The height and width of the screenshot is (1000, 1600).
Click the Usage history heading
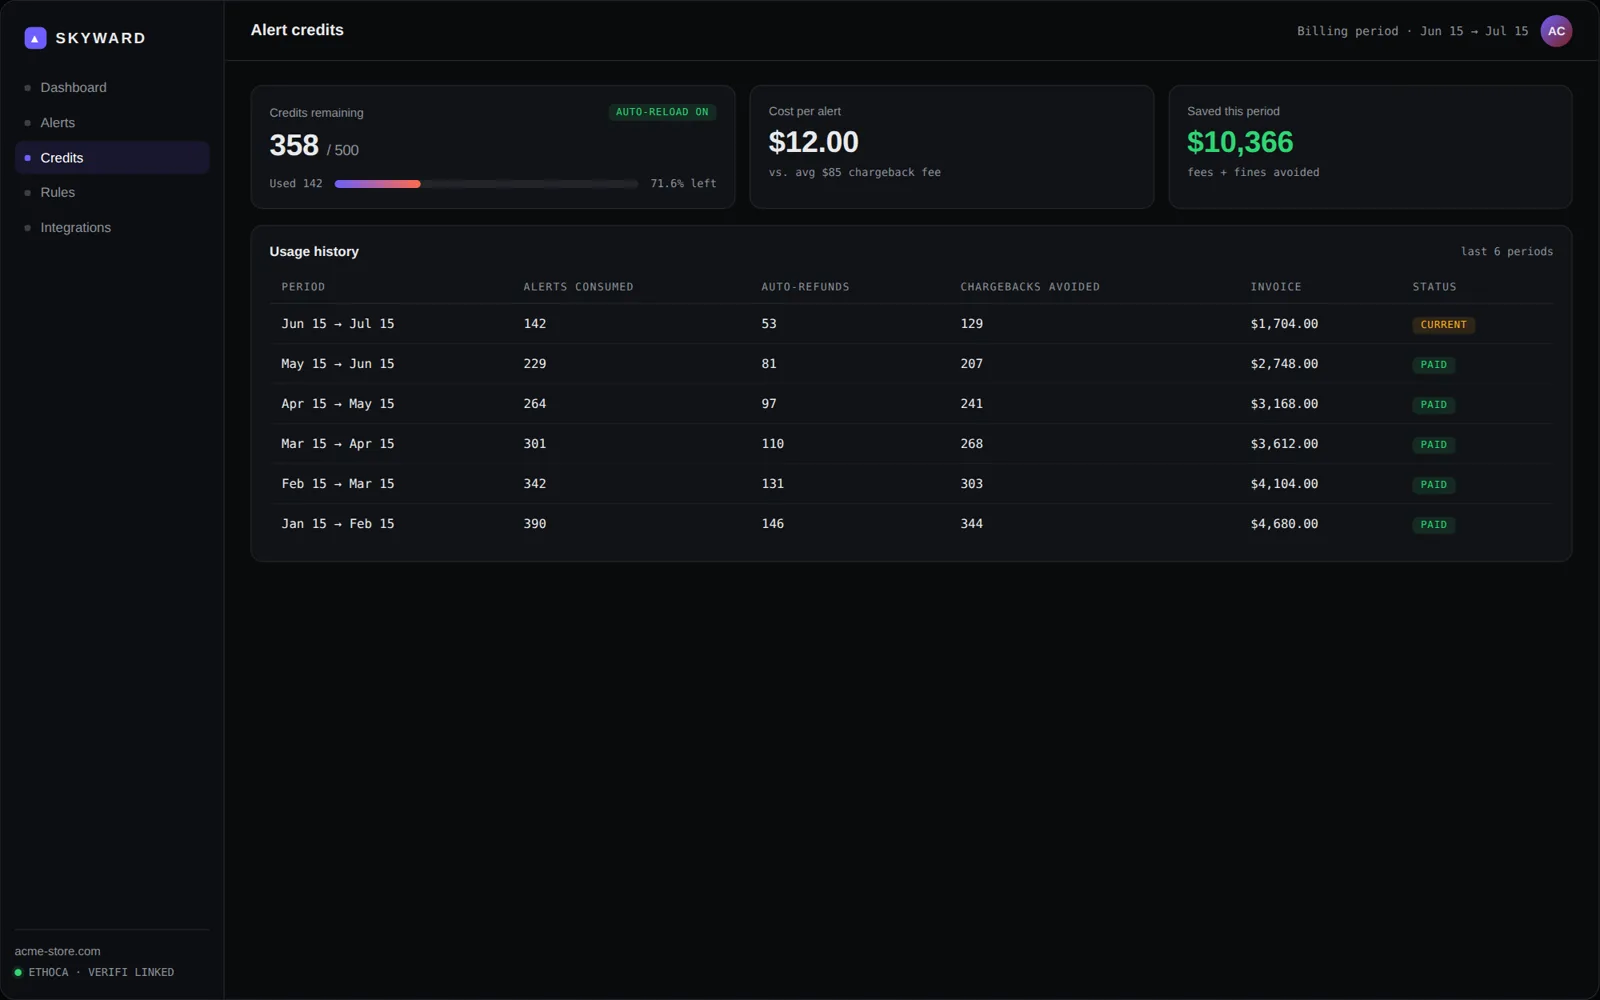[x=314, y=252]
